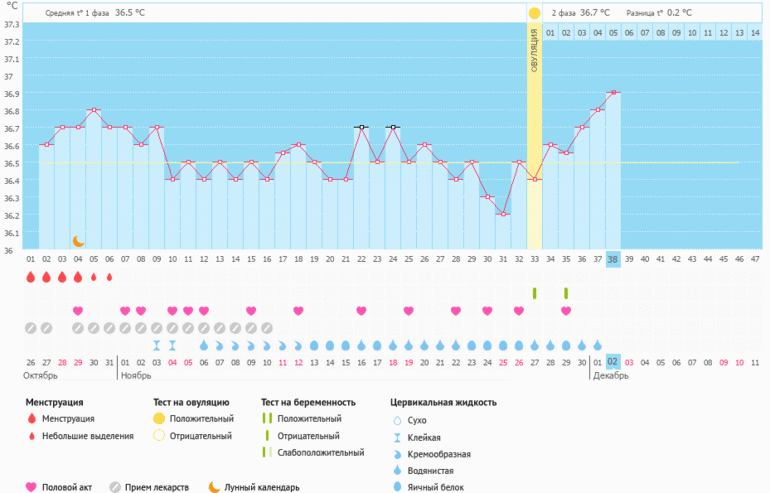Viewport: 770px width, 493px height.
Task: Click the Лунный календарь moon icon in legend
Action: pyautogui.click(x=213, y=487)
